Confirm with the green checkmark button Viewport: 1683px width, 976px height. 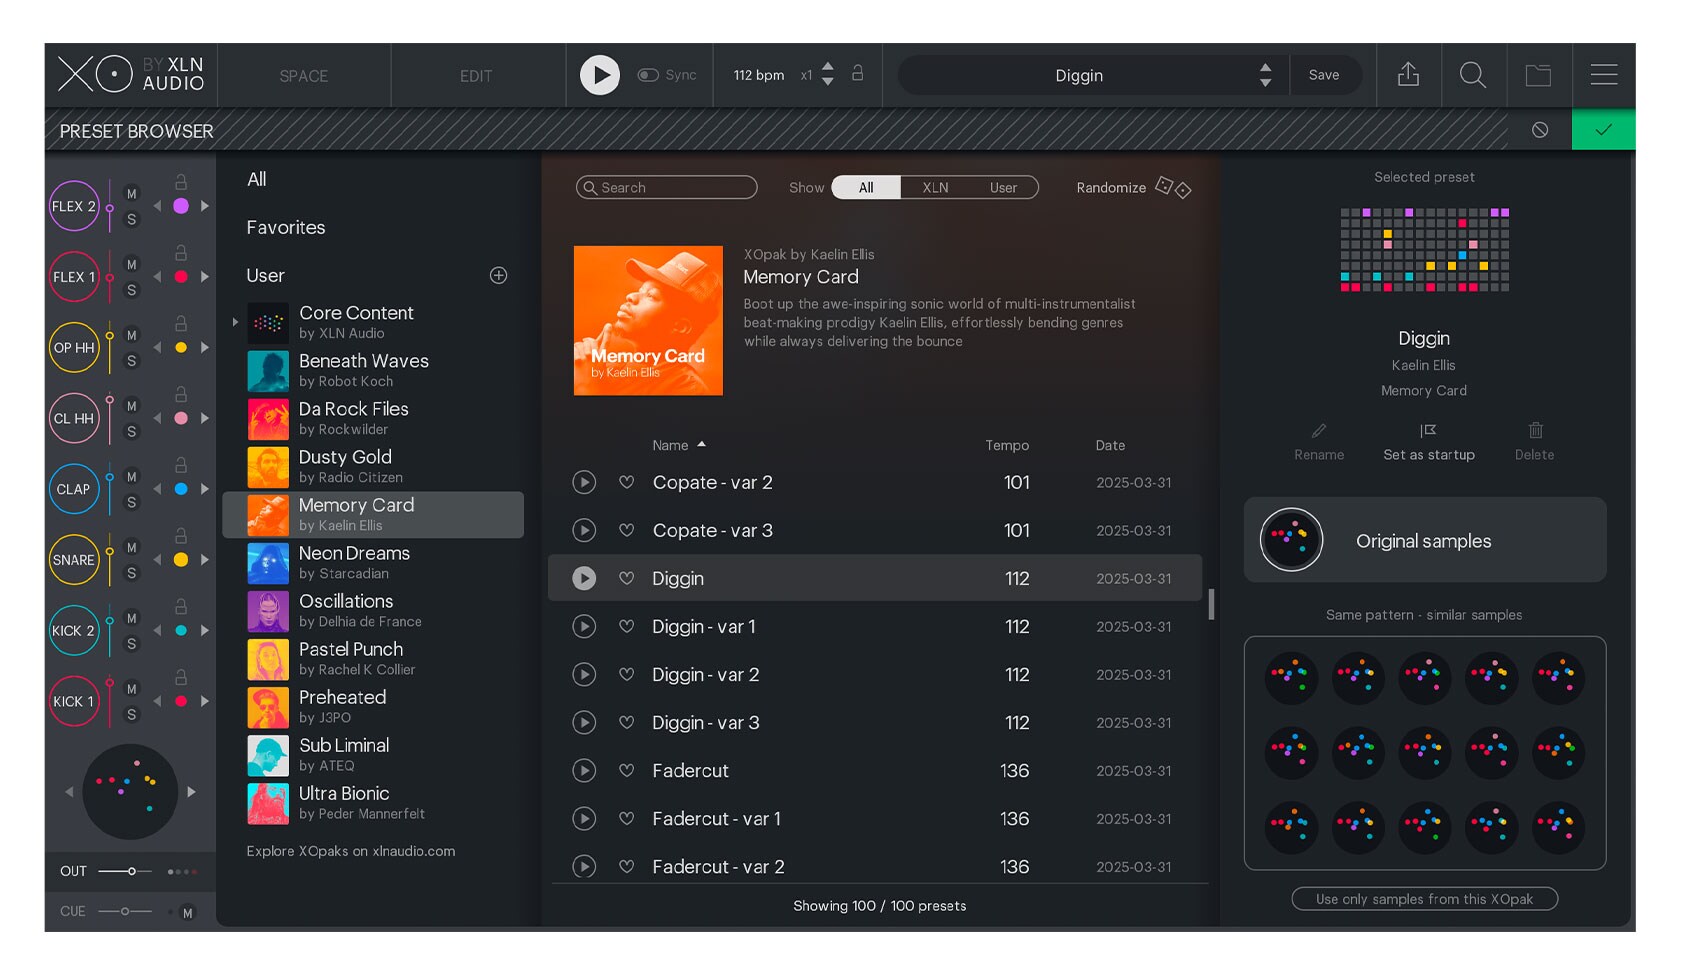pyautogui.click(x=1603, y=130)
